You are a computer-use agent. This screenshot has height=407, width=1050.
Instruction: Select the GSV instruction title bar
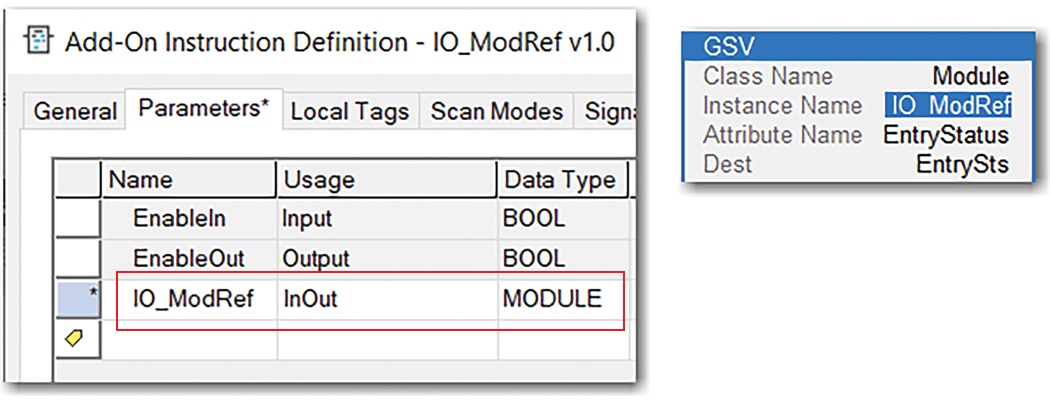pos(856,46)
